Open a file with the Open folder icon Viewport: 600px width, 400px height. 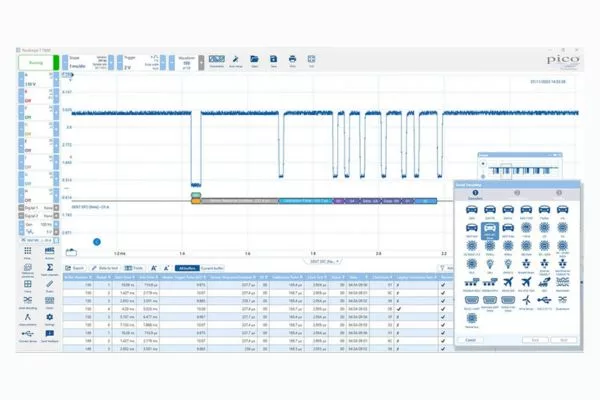(x=254, y=61)
